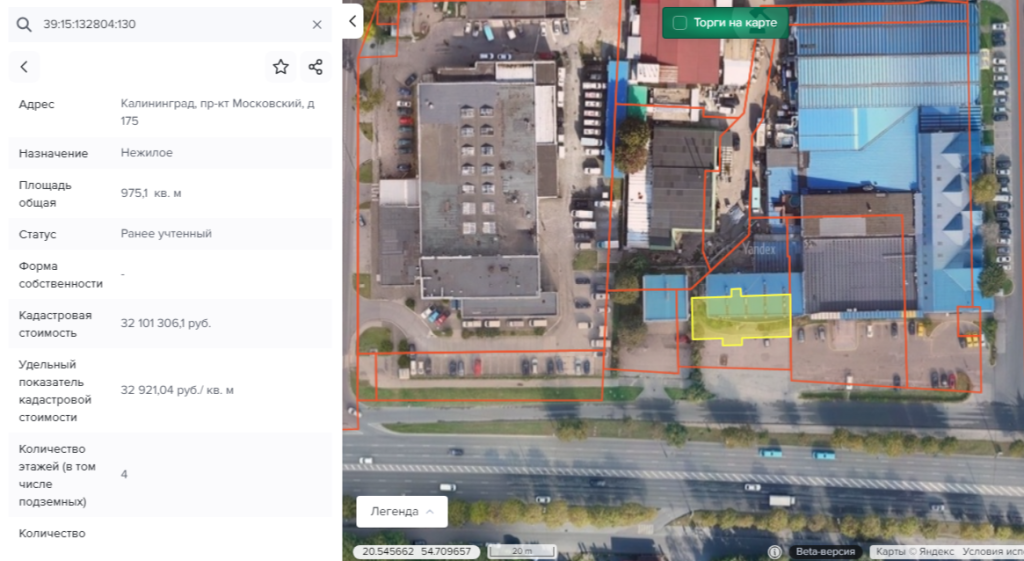
Task: Click the 'Площадь общая' label
Action: (45, 194)
